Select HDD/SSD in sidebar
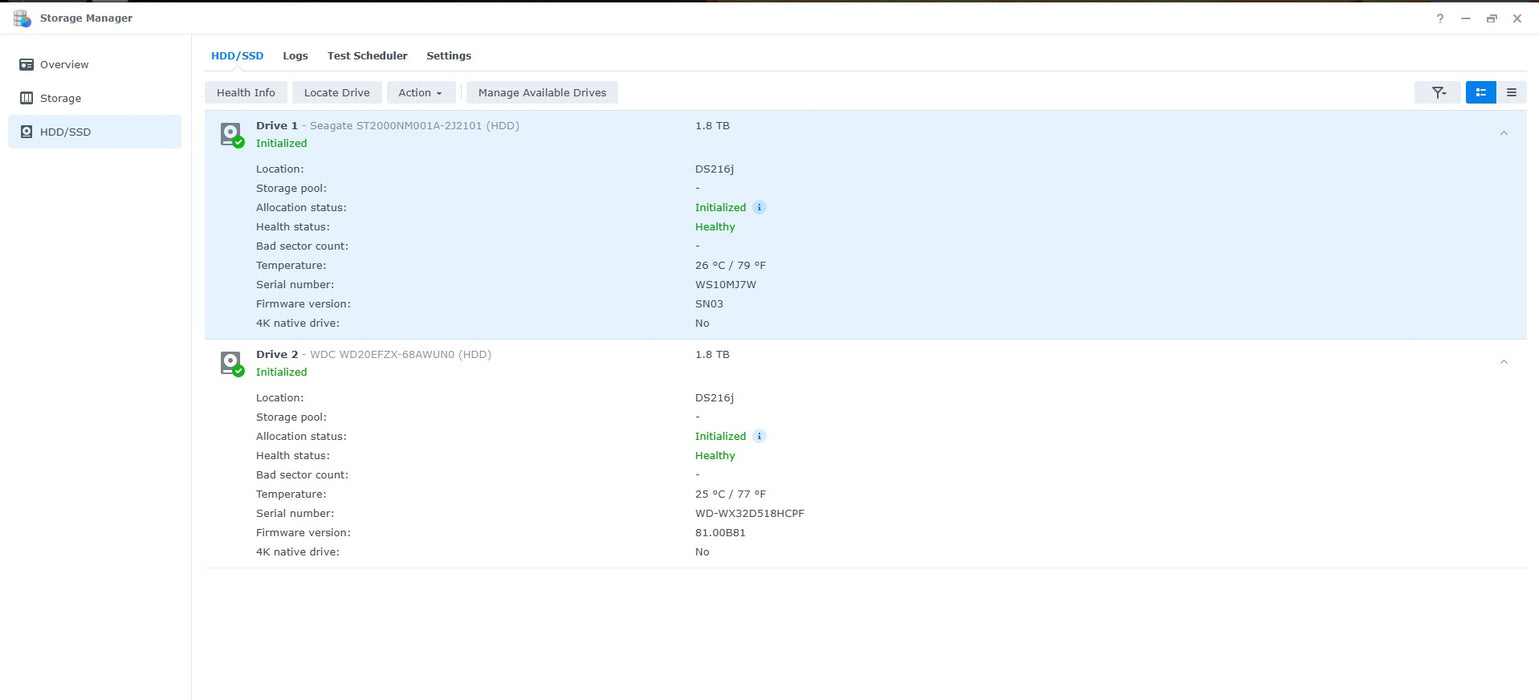The width and height of the screenshot is (1539, 700). point(95,132)
